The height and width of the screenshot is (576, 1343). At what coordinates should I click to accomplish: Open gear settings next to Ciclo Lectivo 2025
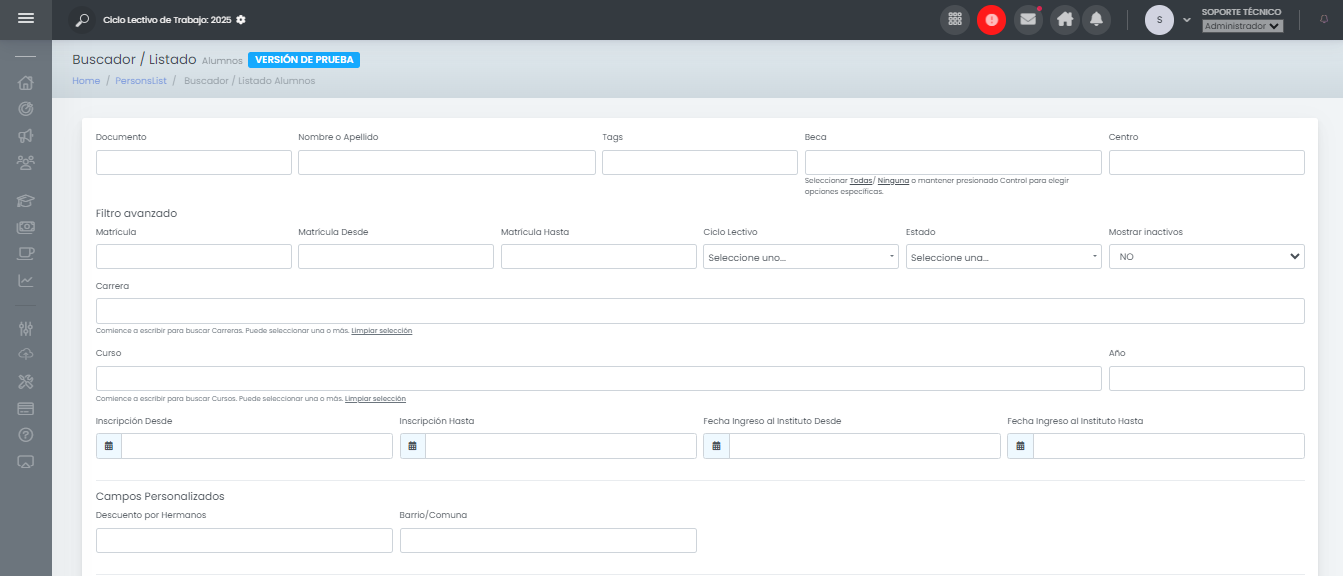pyautogui.click(x=241, y=20)
